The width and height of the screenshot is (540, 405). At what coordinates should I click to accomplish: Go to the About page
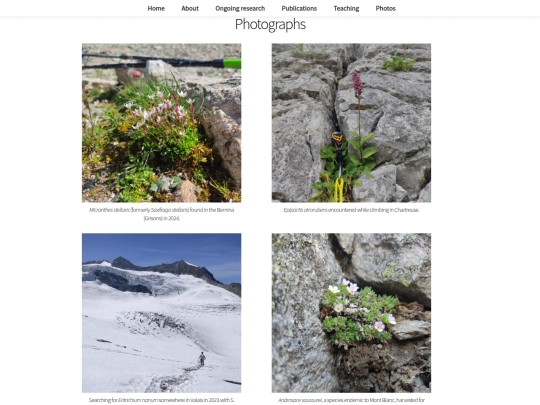(x=190, y=9)
